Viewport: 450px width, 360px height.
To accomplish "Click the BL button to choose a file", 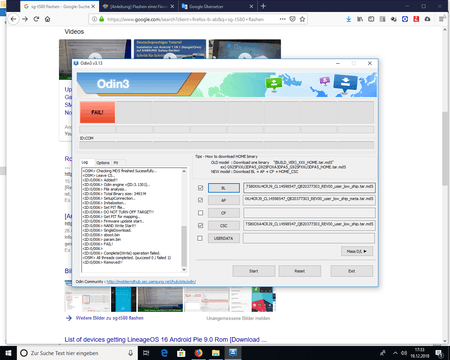I will coord(224,188).
